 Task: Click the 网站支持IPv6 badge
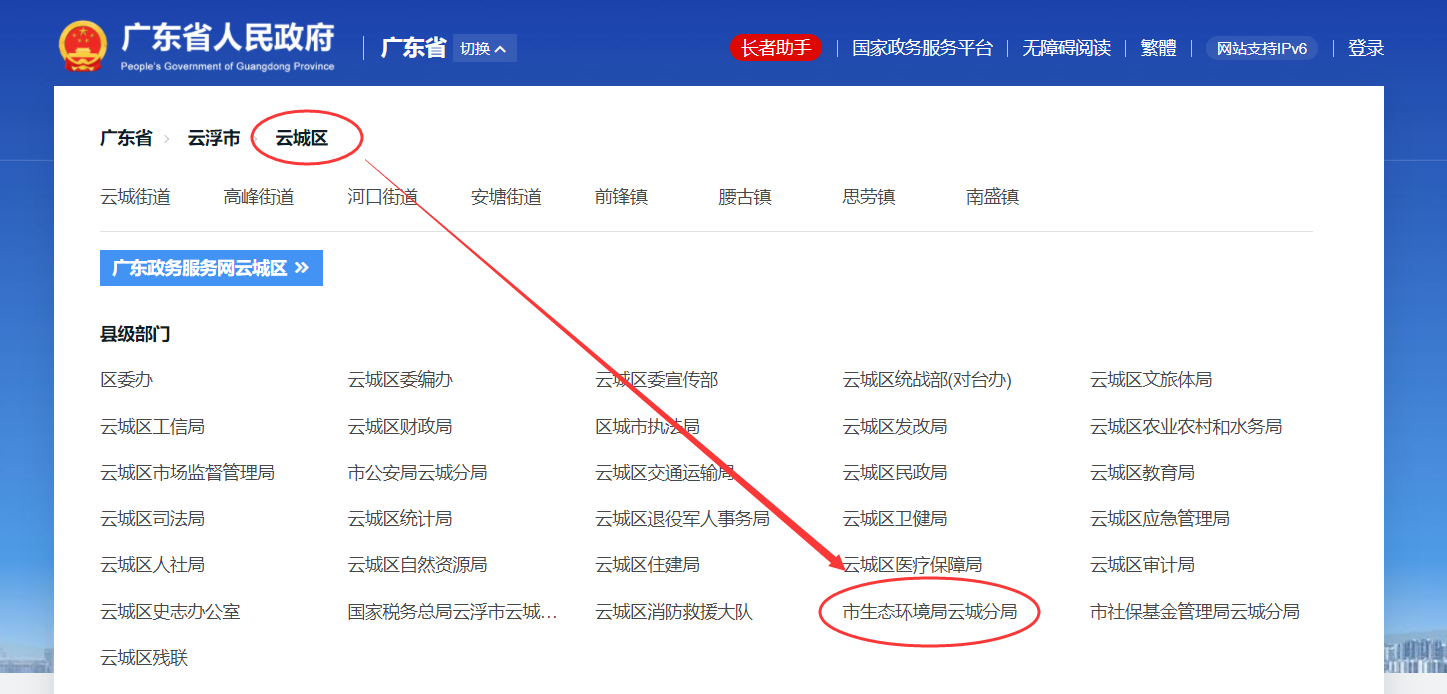[1261, 48]
